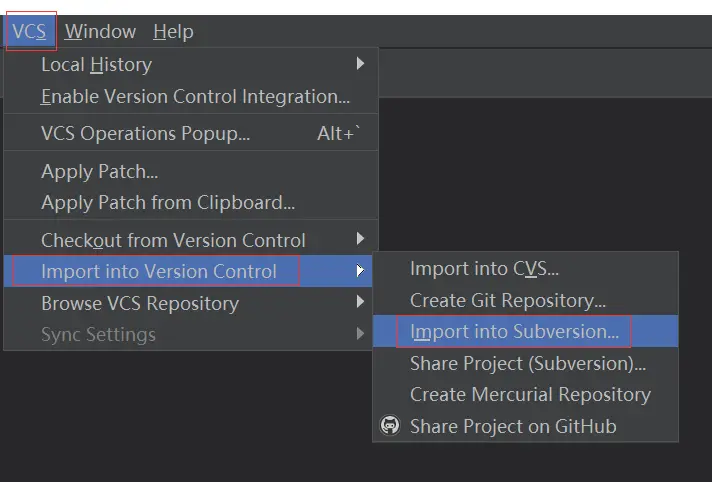This screenshot has width=712, height=482.
Task: Choose Create Mercurial Repository
Action: tap(530, 394)
